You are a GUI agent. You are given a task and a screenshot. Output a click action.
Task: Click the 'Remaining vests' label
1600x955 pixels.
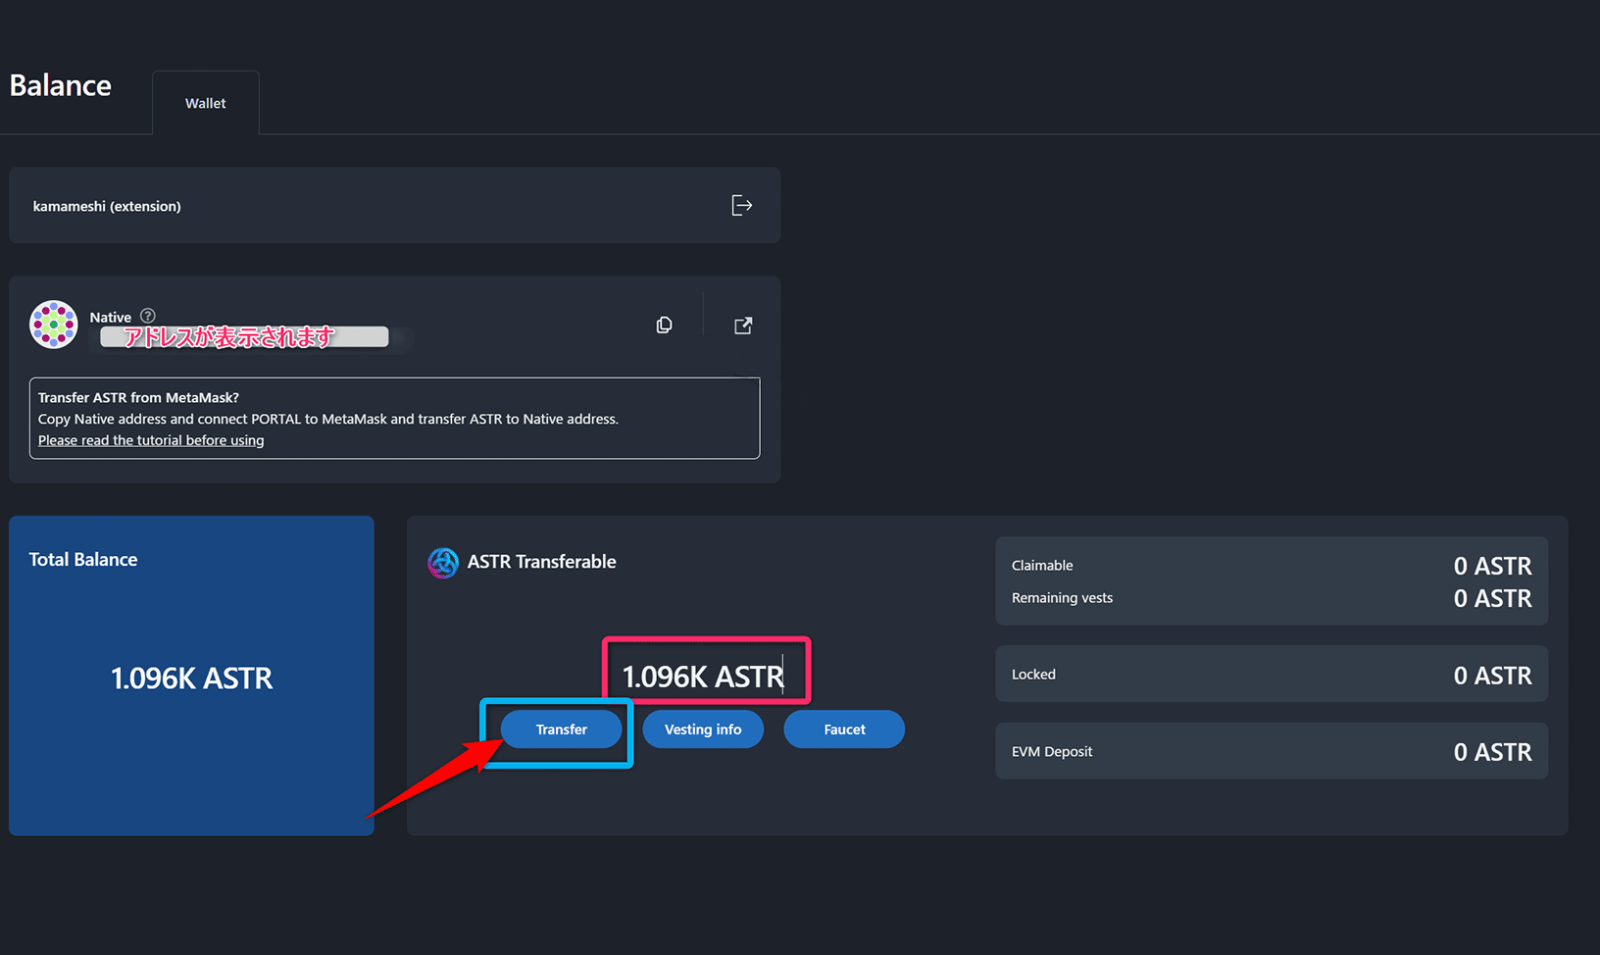(x=1062, y=598)
